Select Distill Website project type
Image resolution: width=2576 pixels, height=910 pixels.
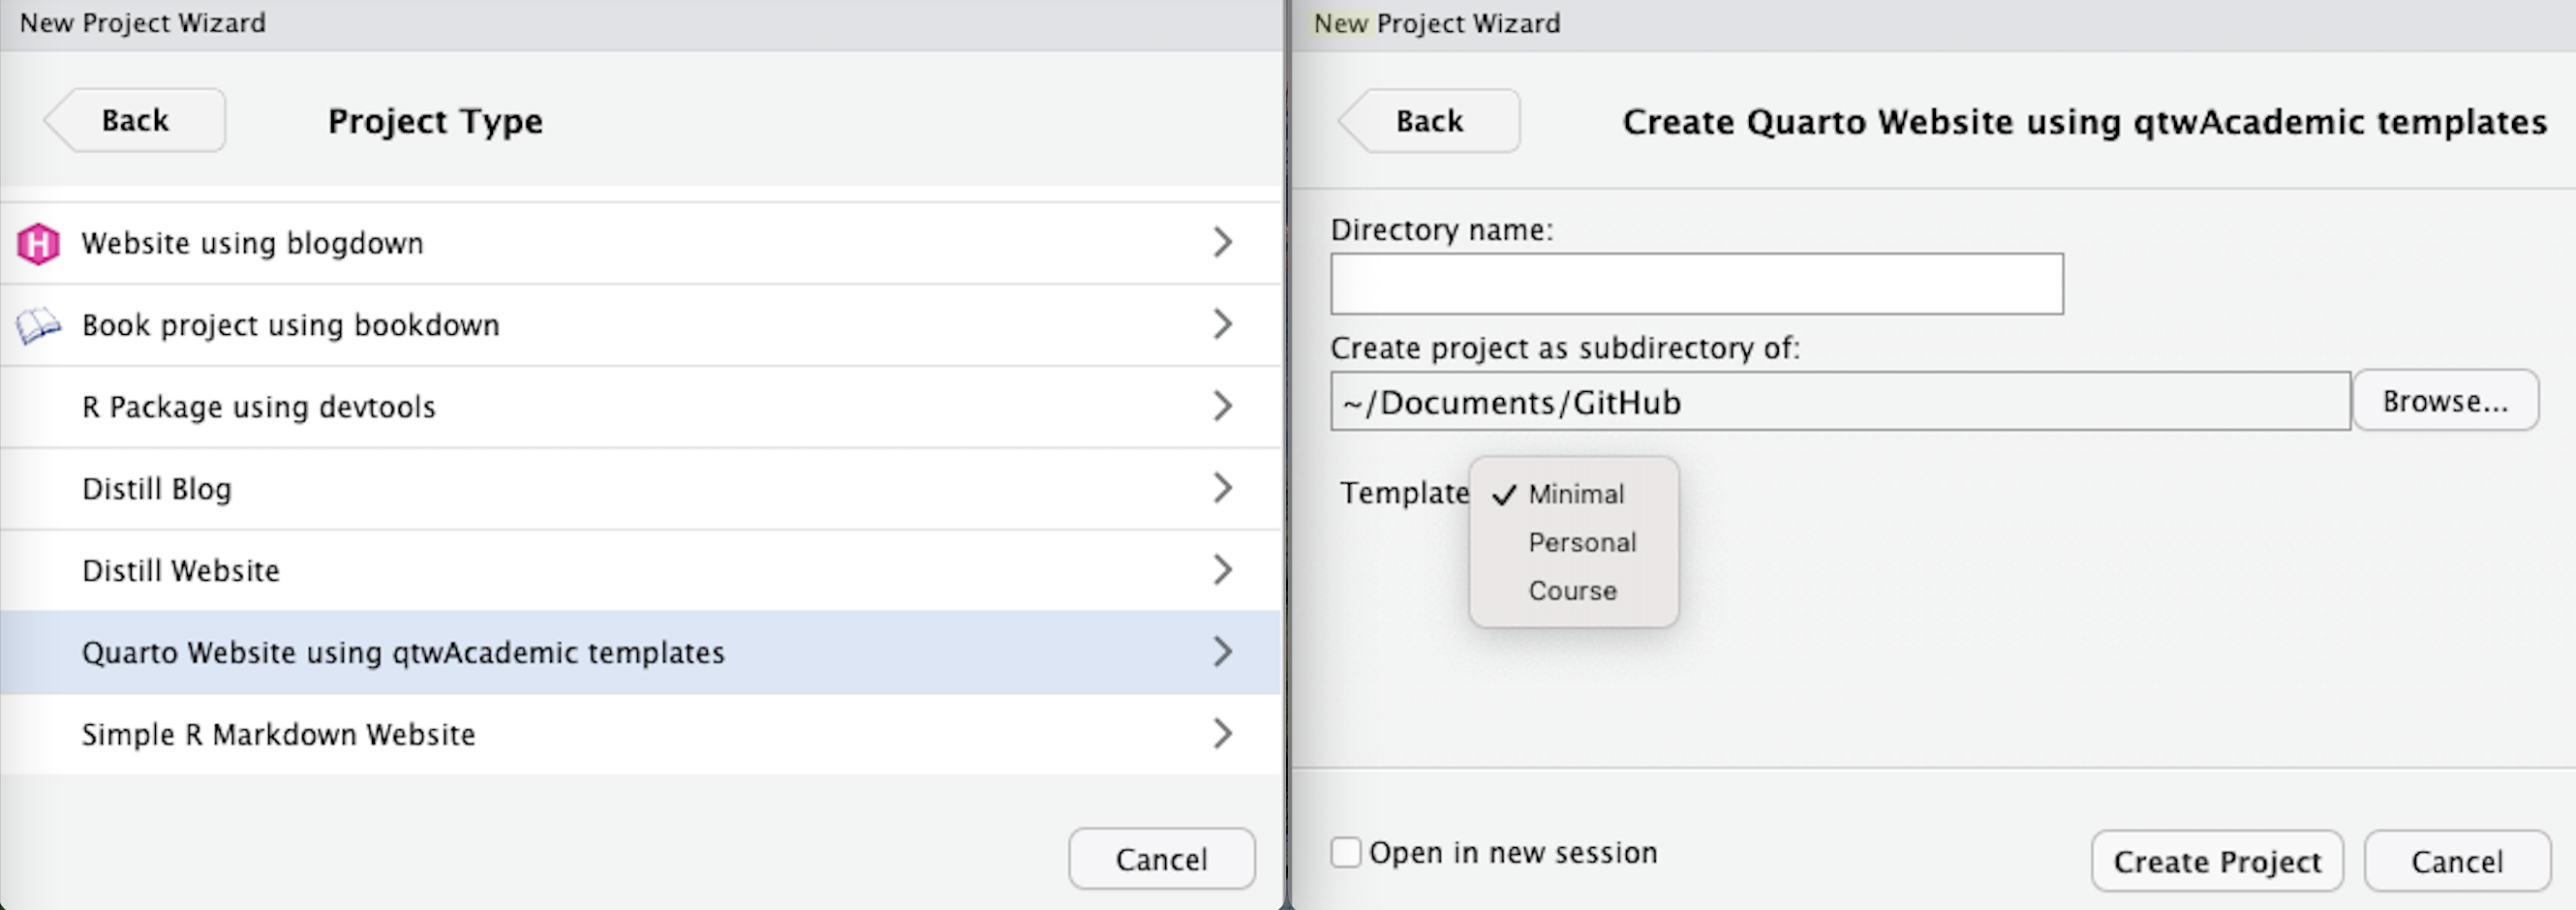(181, 571)
